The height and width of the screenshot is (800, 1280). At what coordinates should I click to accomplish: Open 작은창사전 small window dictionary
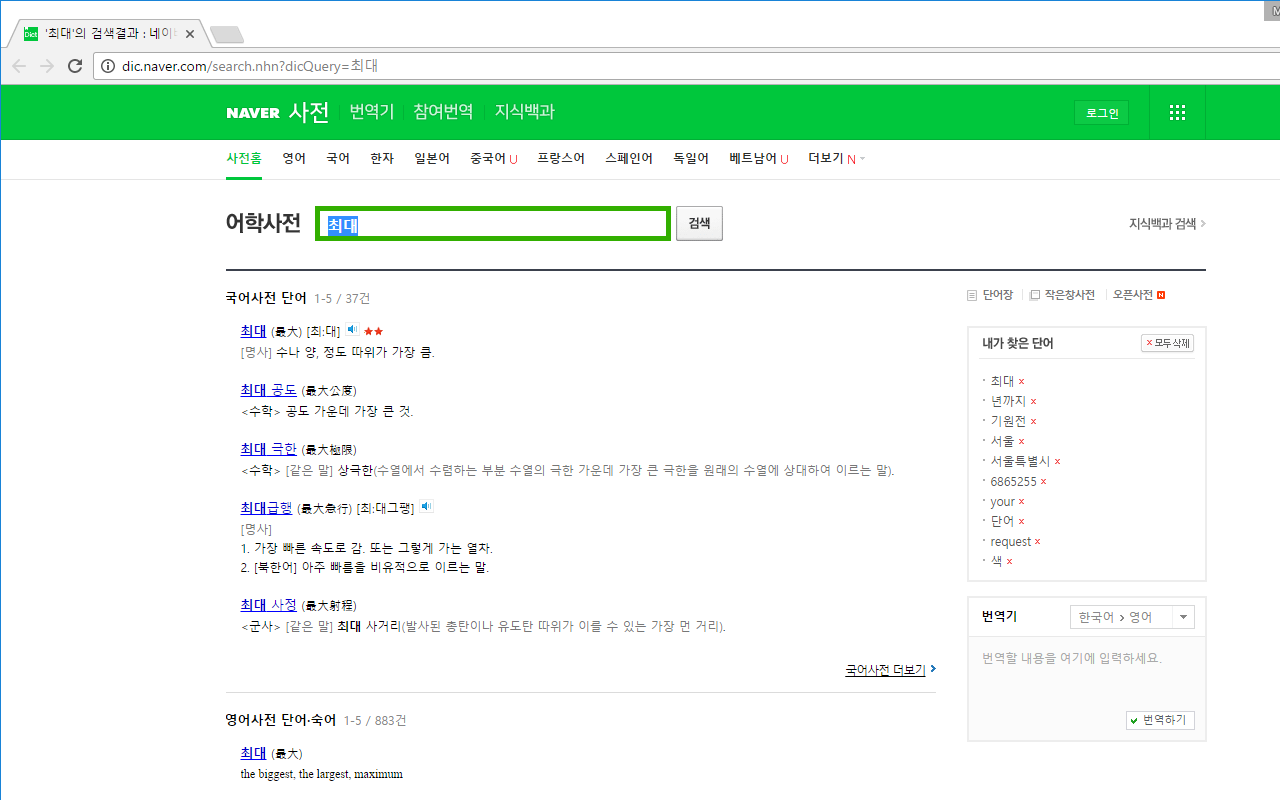1062,295
